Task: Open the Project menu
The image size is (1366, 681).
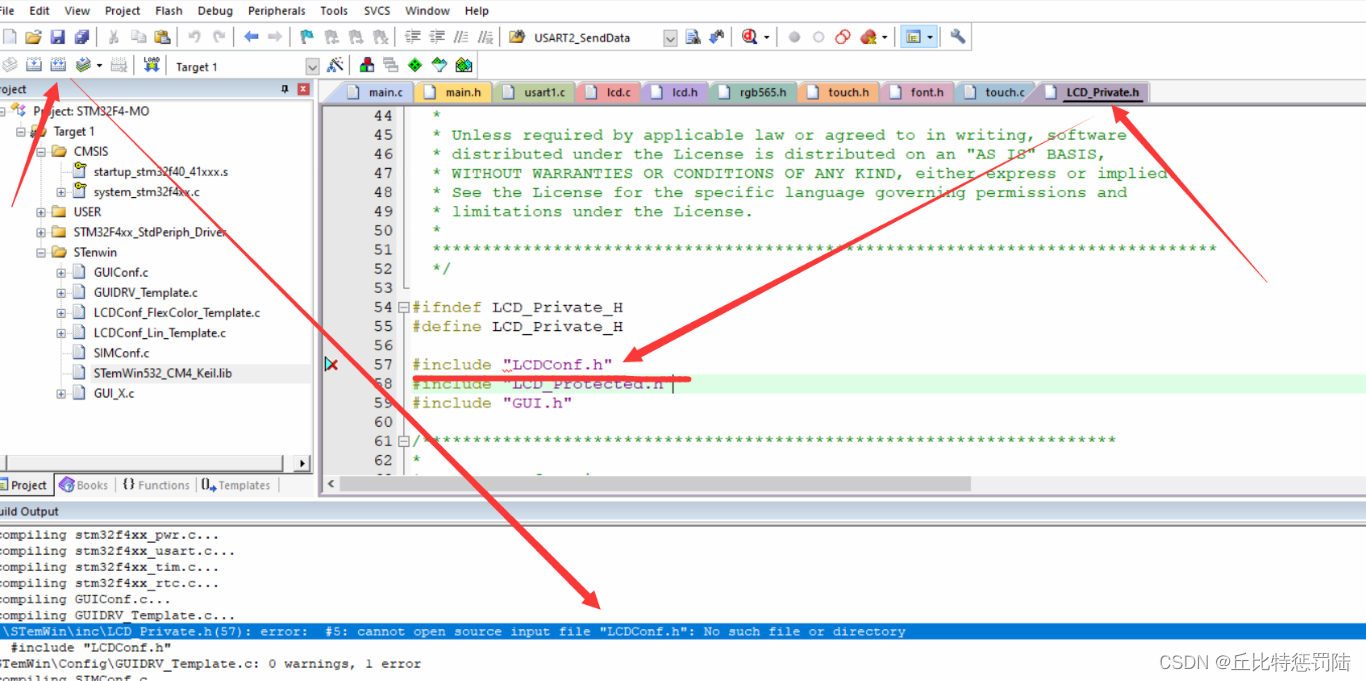Action: [x=122, y=11]
